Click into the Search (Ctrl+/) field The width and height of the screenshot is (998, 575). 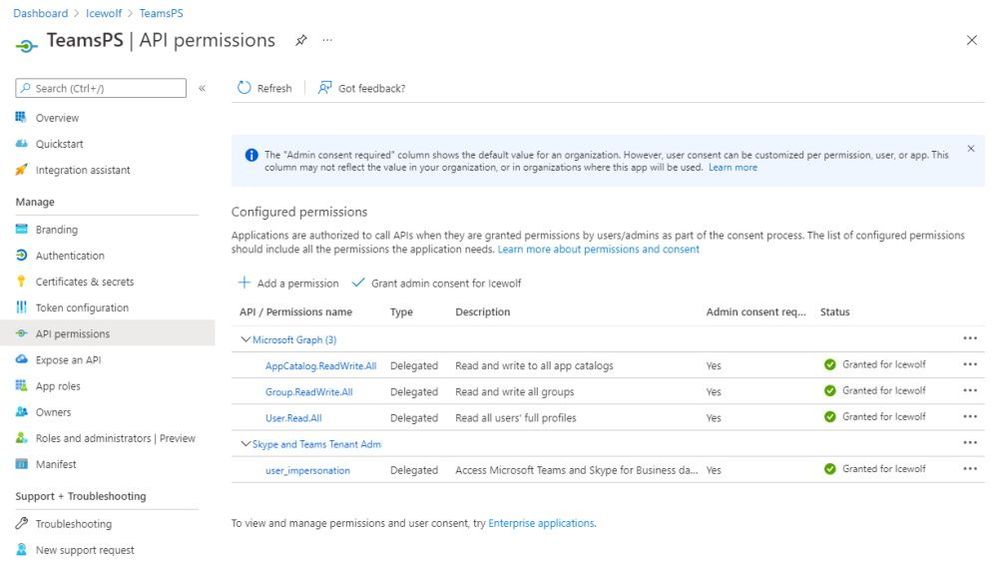pyautogui.click(x=101, y=88)
